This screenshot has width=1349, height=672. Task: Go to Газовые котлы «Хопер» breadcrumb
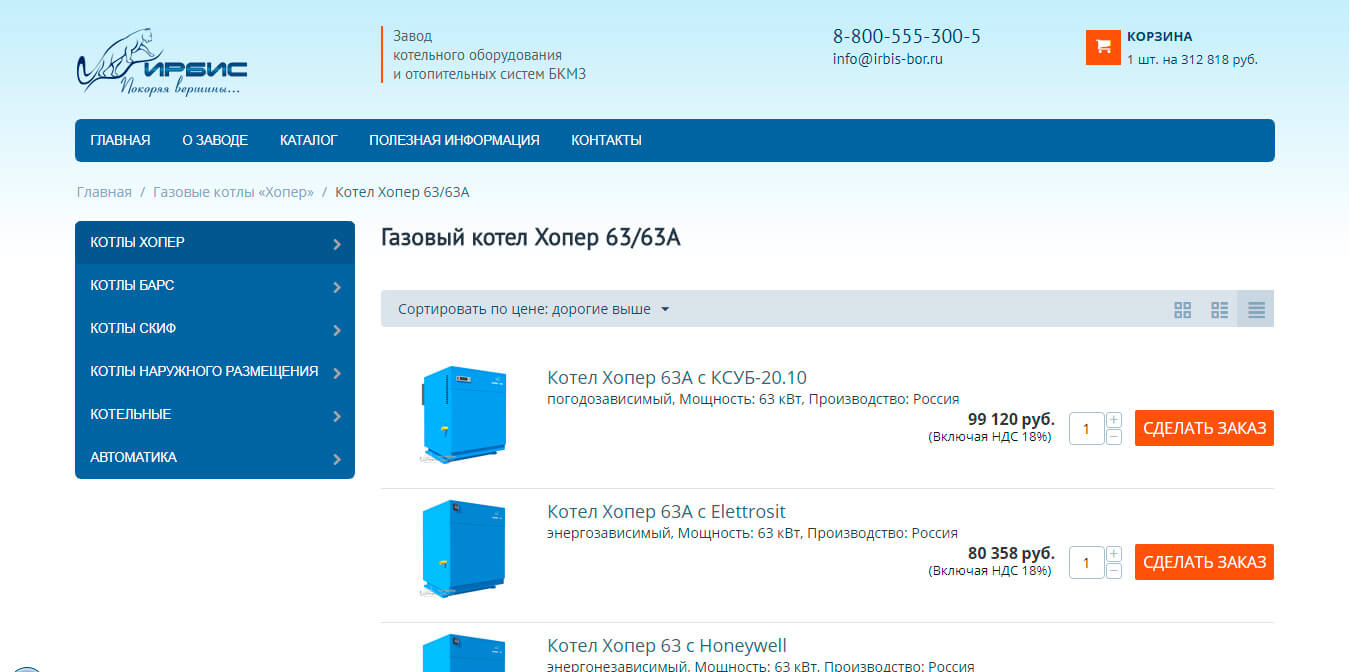pyautogui.click(x=233, y=192)
